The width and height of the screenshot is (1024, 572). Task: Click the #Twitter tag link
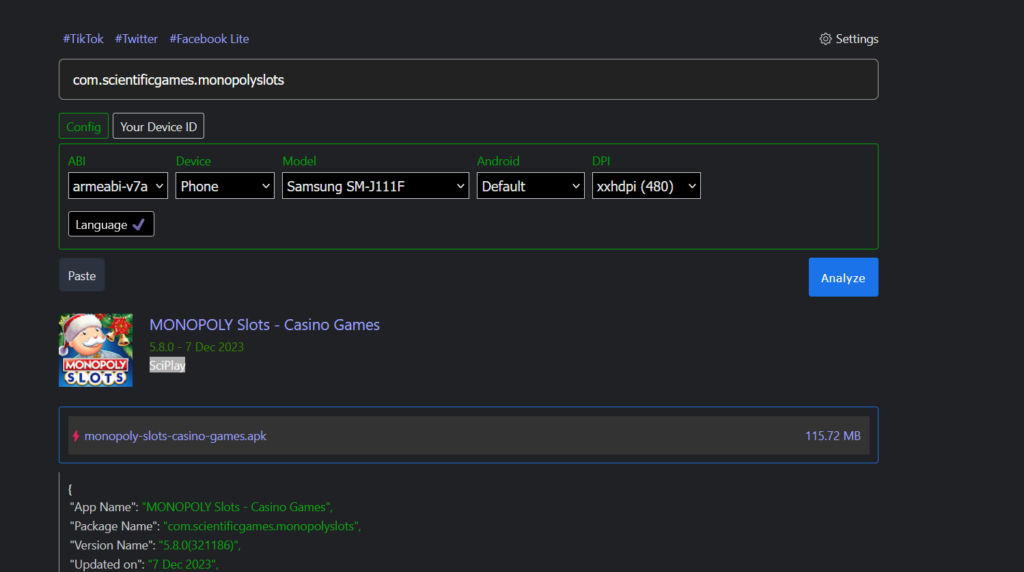point(136,39)
